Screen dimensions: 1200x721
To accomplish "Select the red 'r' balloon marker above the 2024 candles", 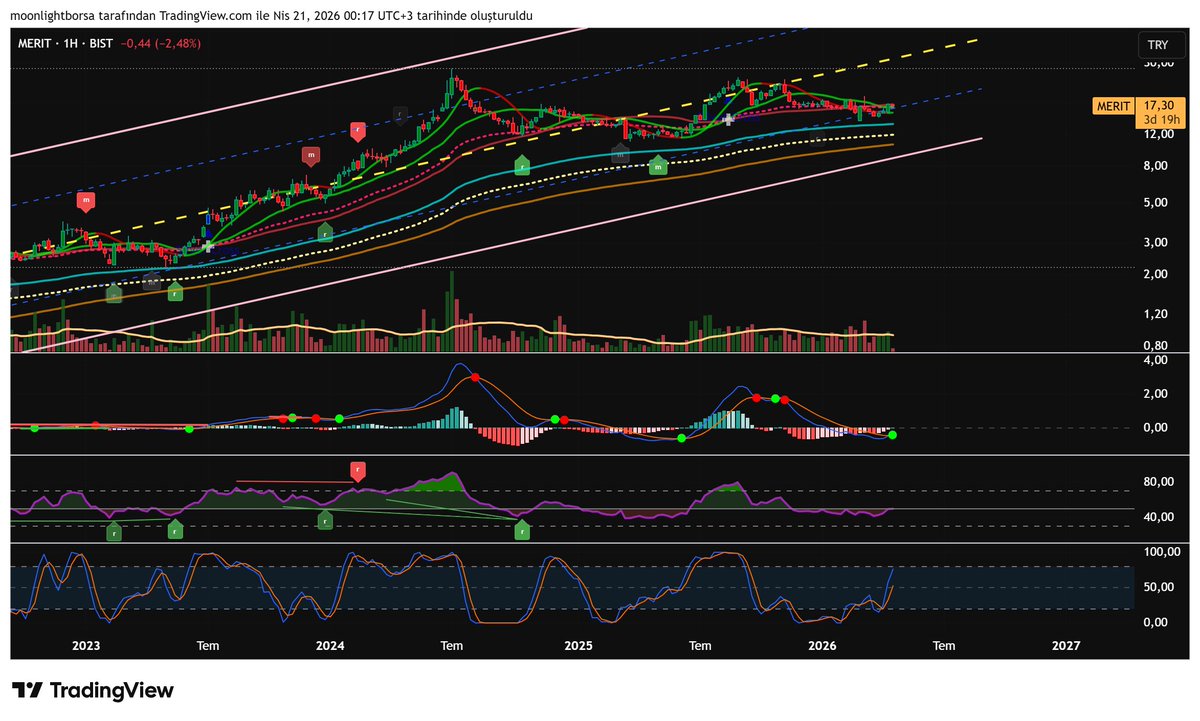I will pos(357,129).
